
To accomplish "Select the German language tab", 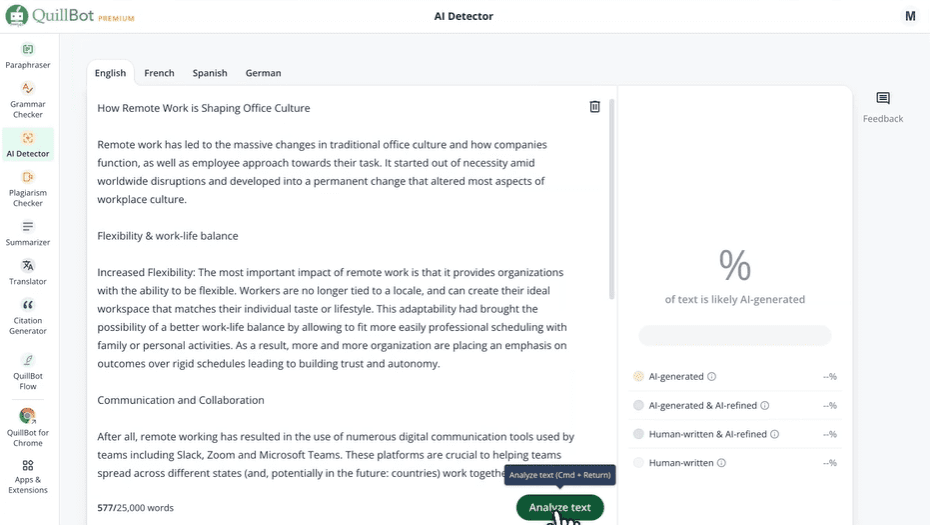I will coord(263,73).
